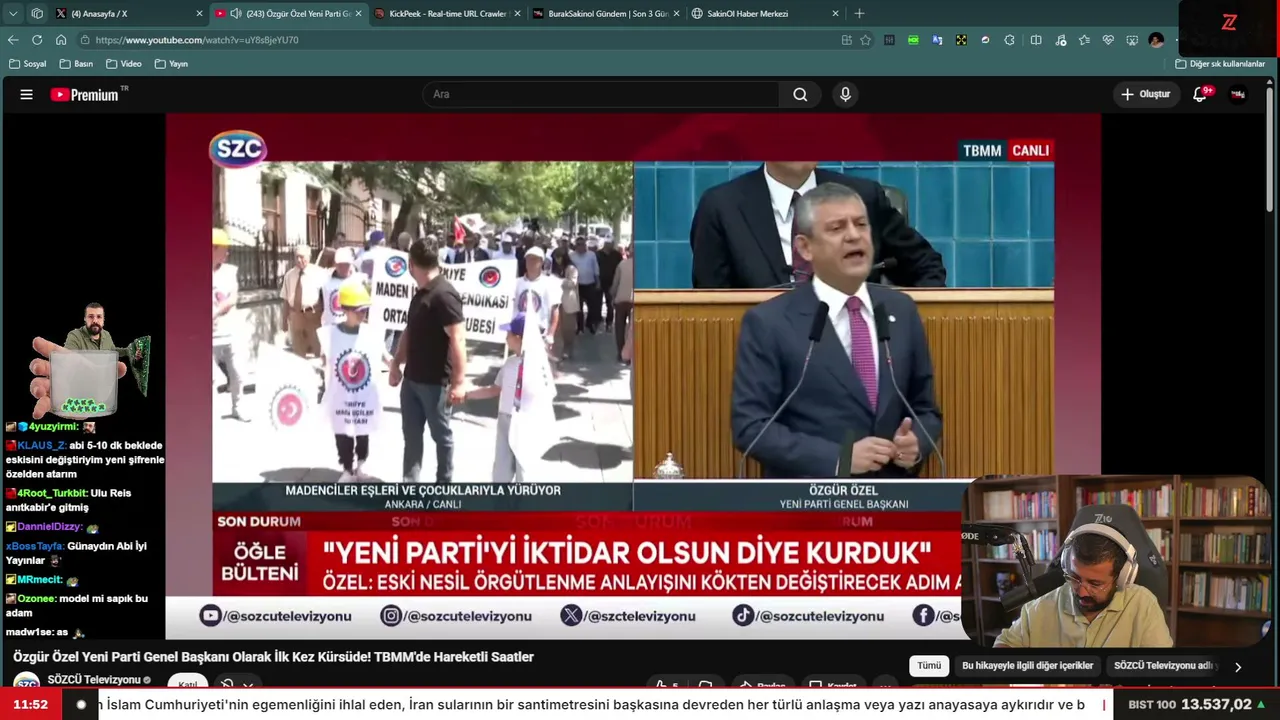Close the Anasayfa / X tab
1280x720 pixels.
[x=199, y=14]
